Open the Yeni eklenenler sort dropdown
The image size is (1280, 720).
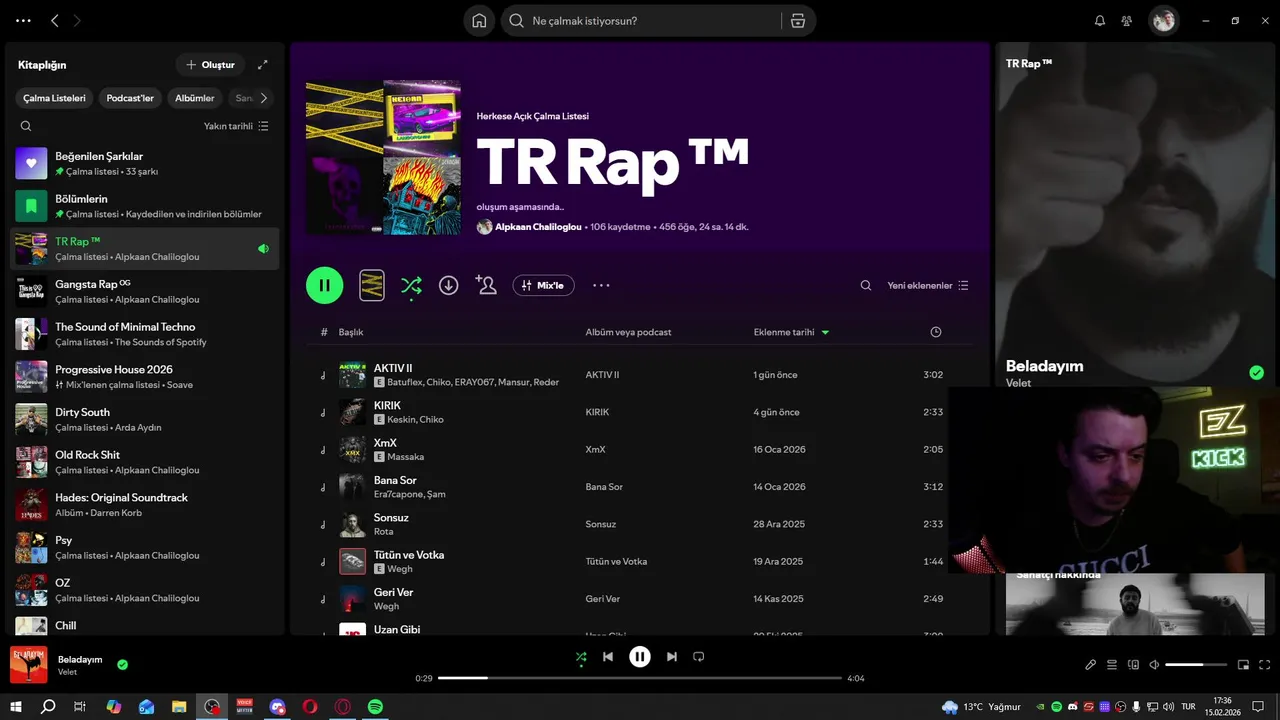click(x=928, y=285)
